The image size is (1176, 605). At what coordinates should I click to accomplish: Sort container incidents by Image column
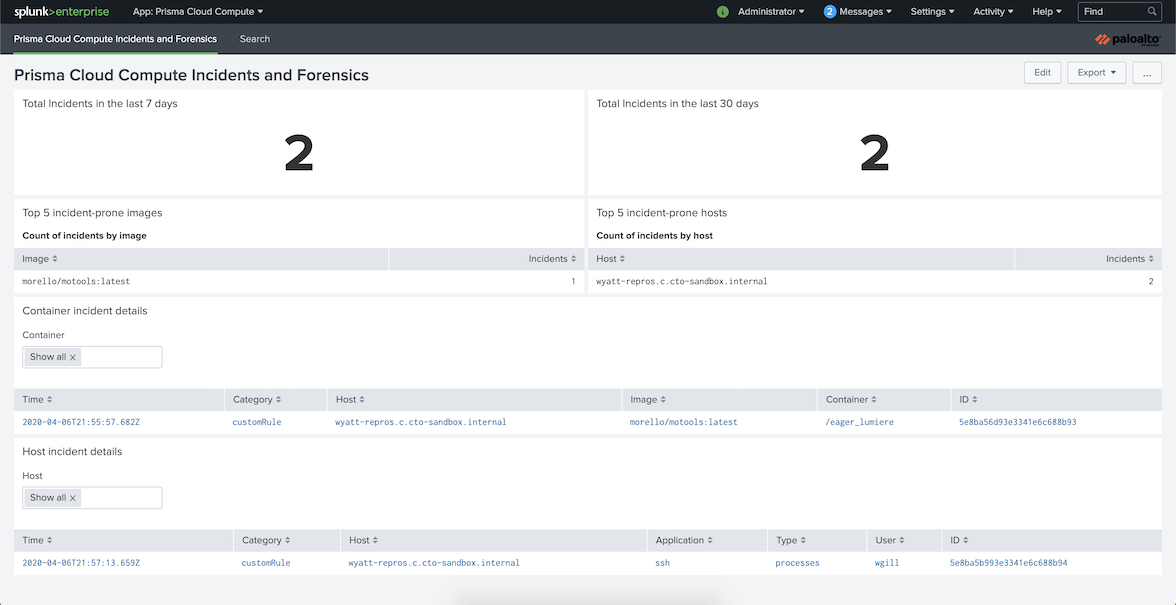click(648, 400)
